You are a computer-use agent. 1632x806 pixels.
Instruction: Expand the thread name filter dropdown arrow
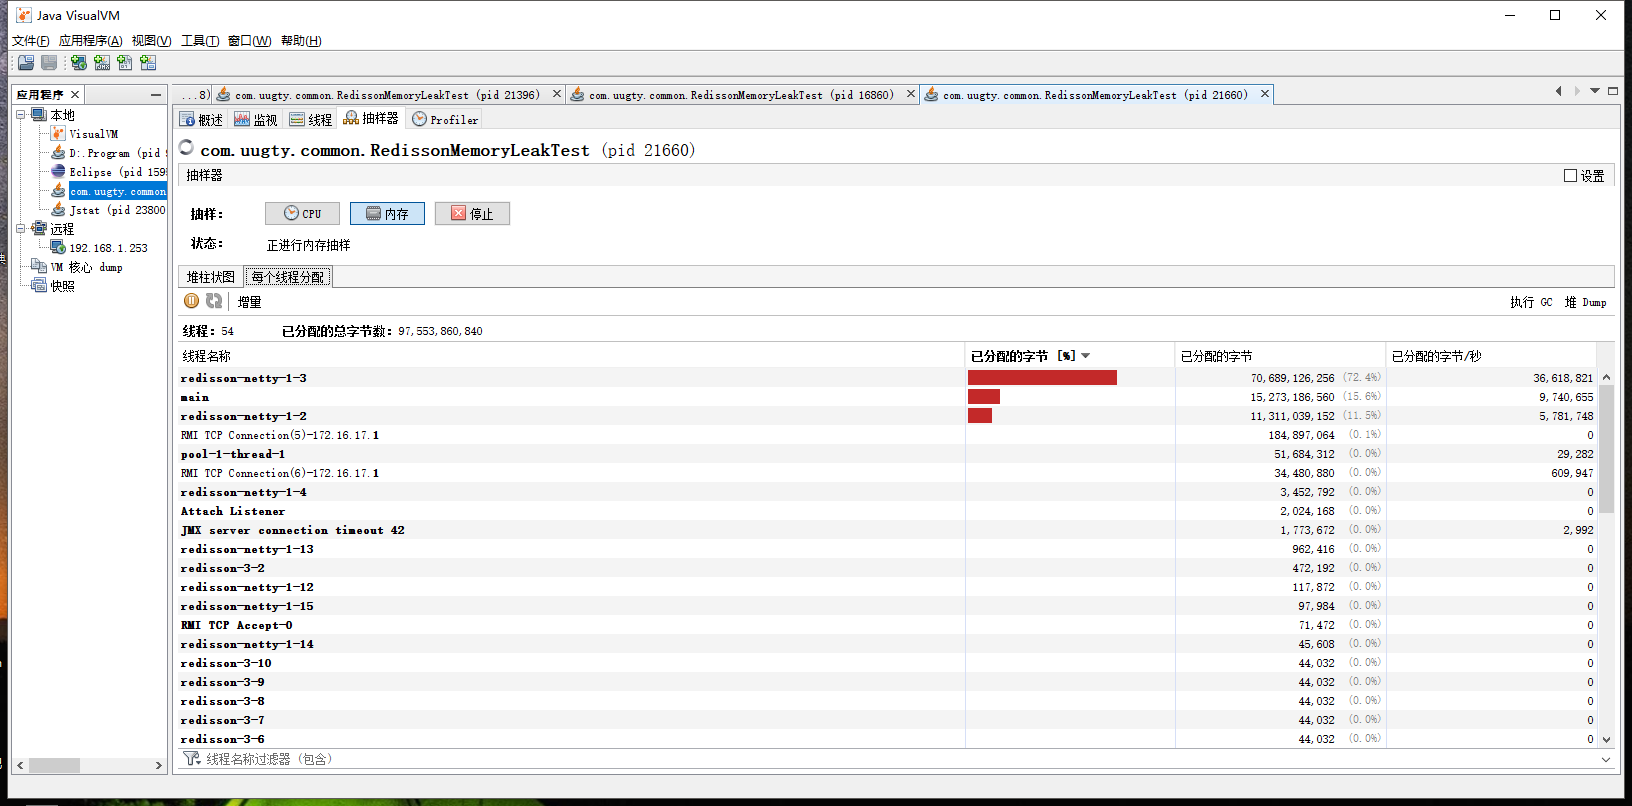(x=1606, y=760)
